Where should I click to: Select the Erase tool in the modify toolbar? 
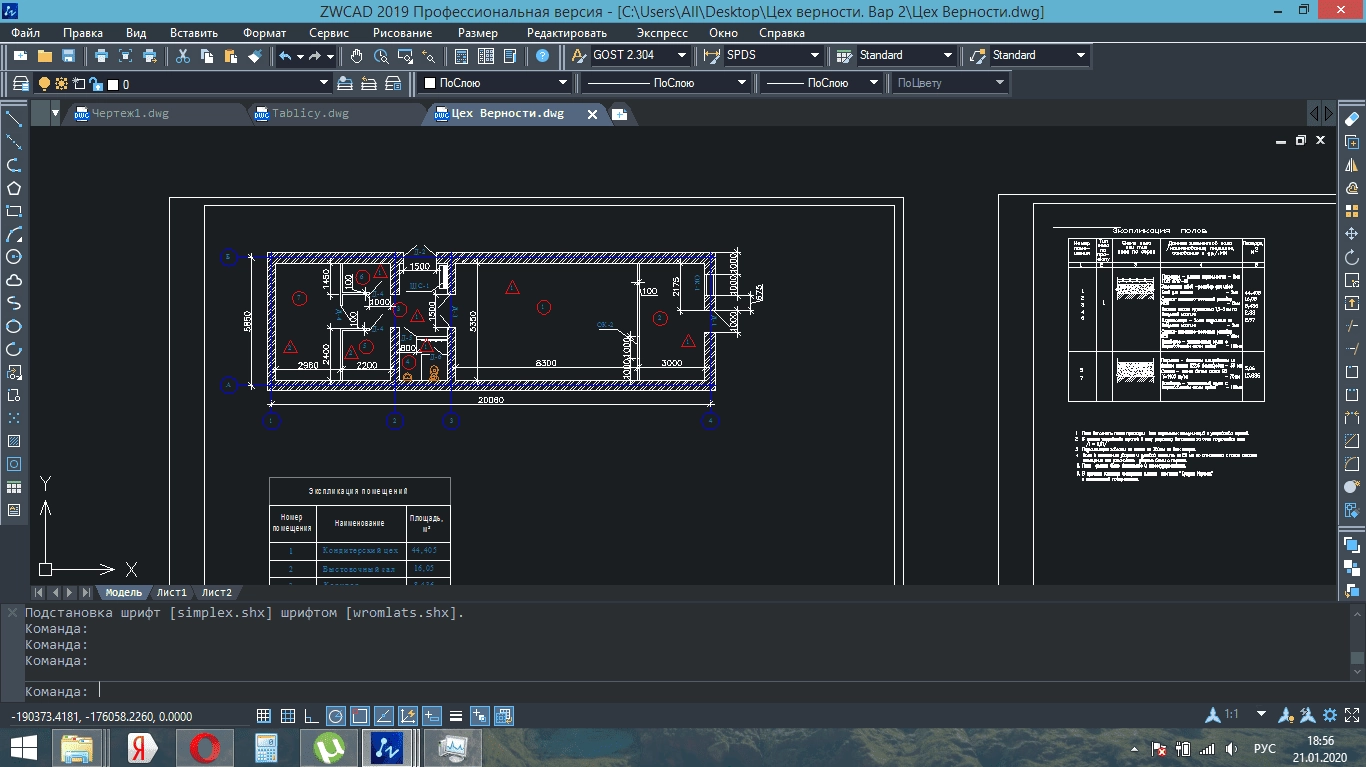coord(1352,119)
